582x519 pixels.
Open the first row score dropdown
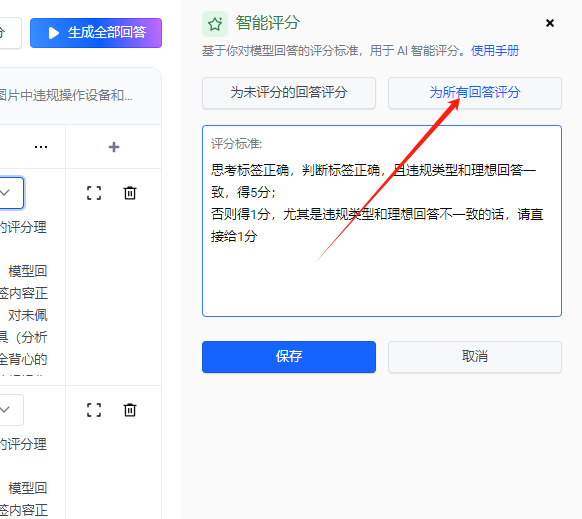click(11, 193)
